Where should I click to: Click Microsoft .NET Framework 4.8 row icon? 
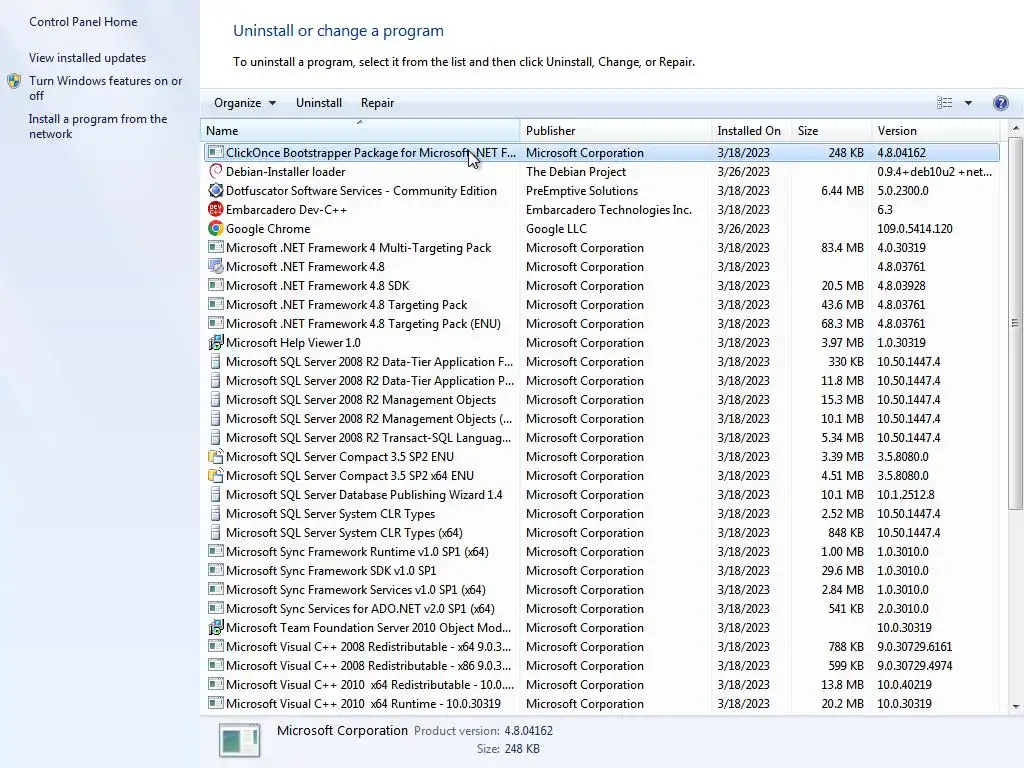[x=216, y=266]
